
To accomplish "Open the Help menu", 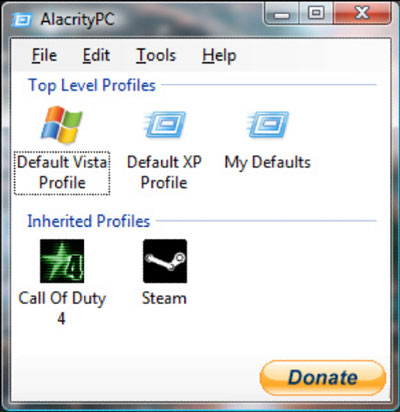I will (219, 56).
